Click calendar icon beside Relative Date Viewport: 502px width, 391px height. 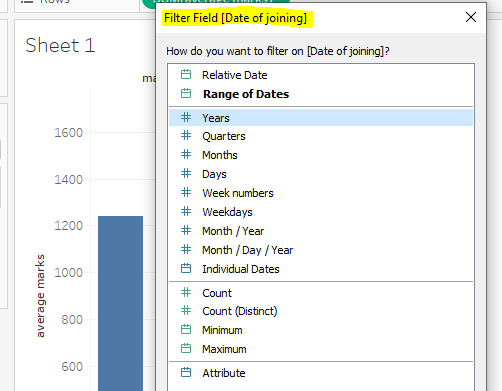click(x=186, y=74)
